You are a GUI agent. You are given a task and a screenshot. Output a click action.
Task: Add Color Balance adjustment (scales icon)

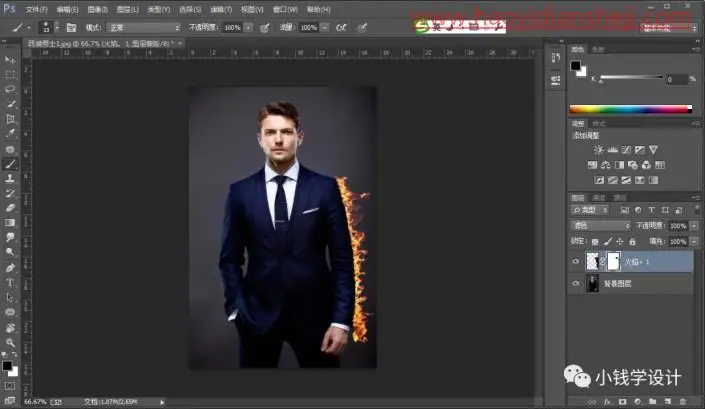[606, 165]
